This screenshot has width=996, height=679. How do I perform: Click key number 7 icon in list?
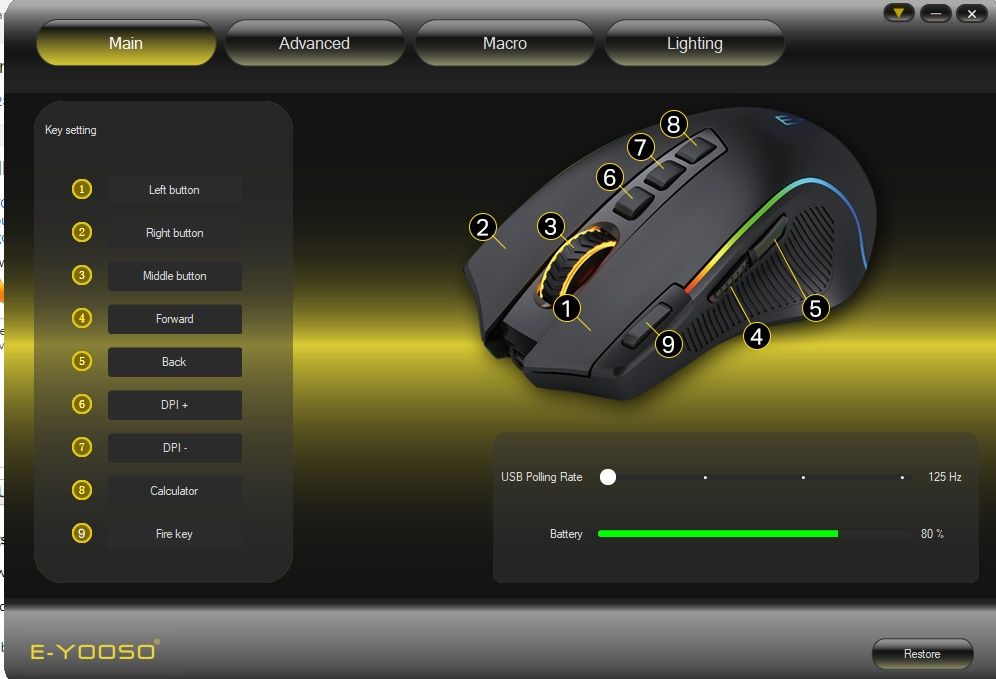(x=81, y=447)
